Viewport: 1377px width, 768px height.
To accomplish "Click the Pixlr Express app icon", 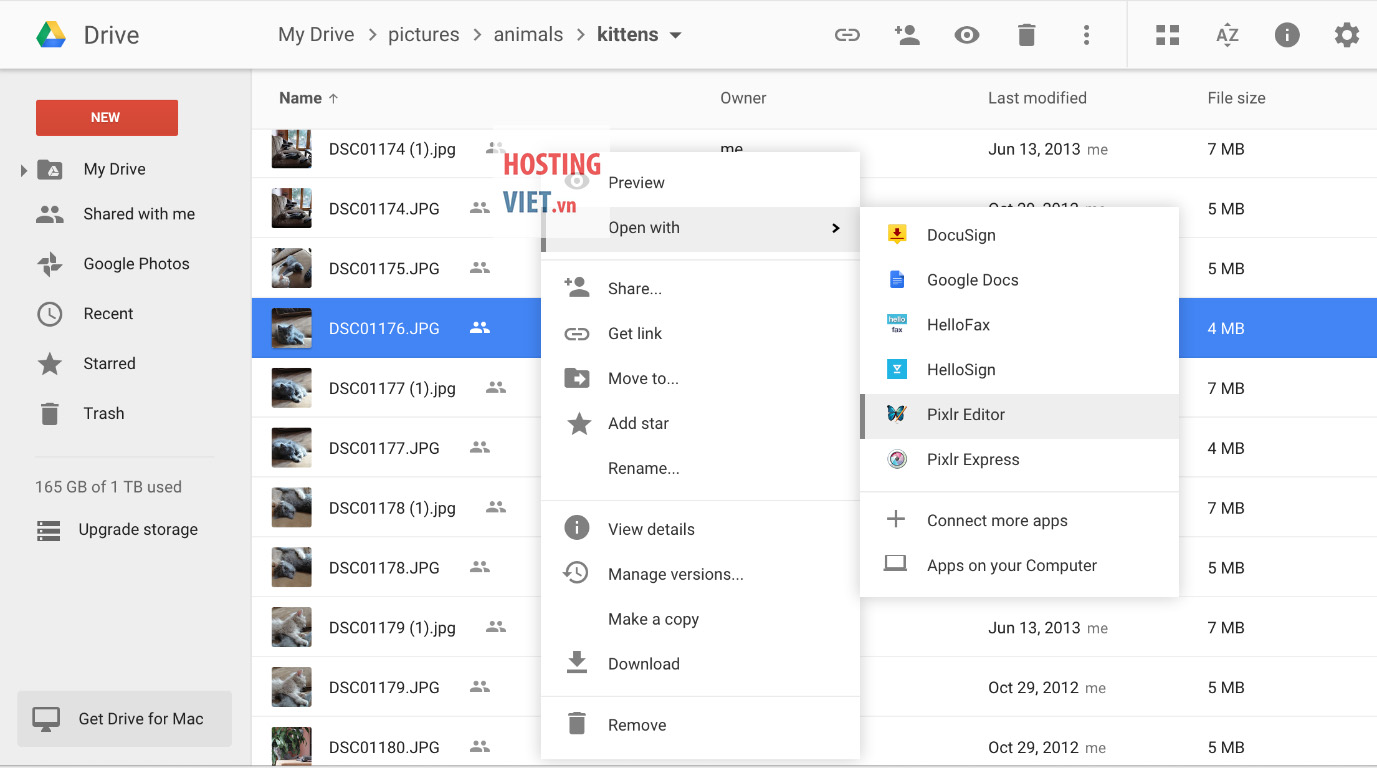I will pos(897,459).
